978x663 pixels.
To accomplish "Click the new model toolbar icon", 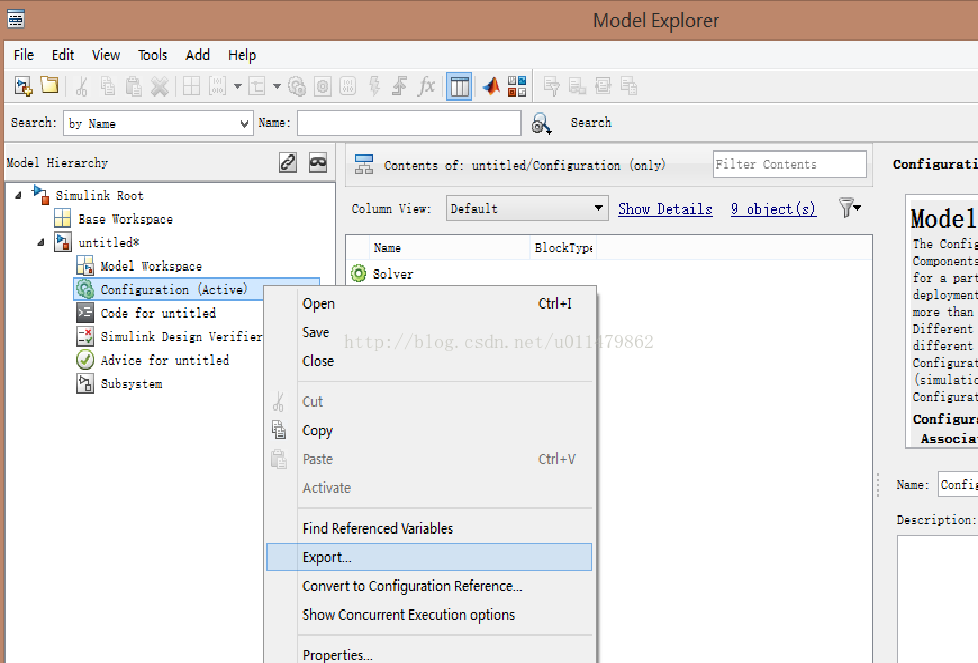I will click(23, 86).
